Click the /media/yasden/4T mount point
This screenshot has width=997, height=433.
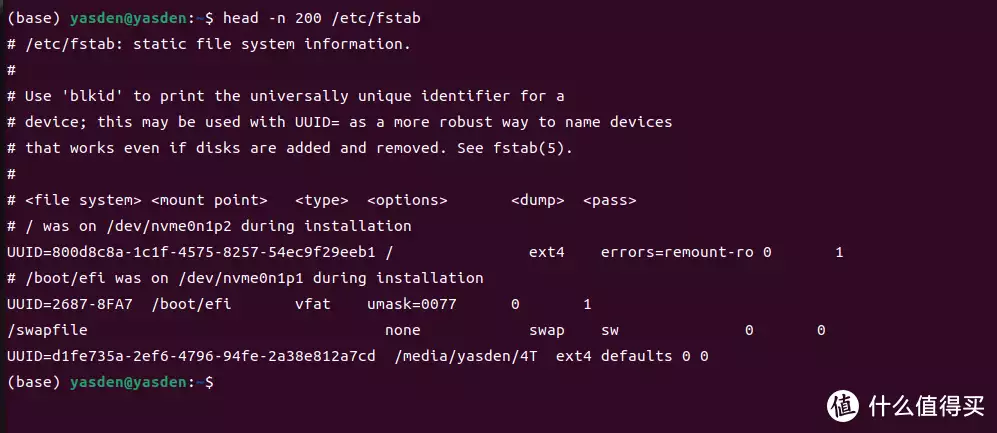click(x=465, y=356)
